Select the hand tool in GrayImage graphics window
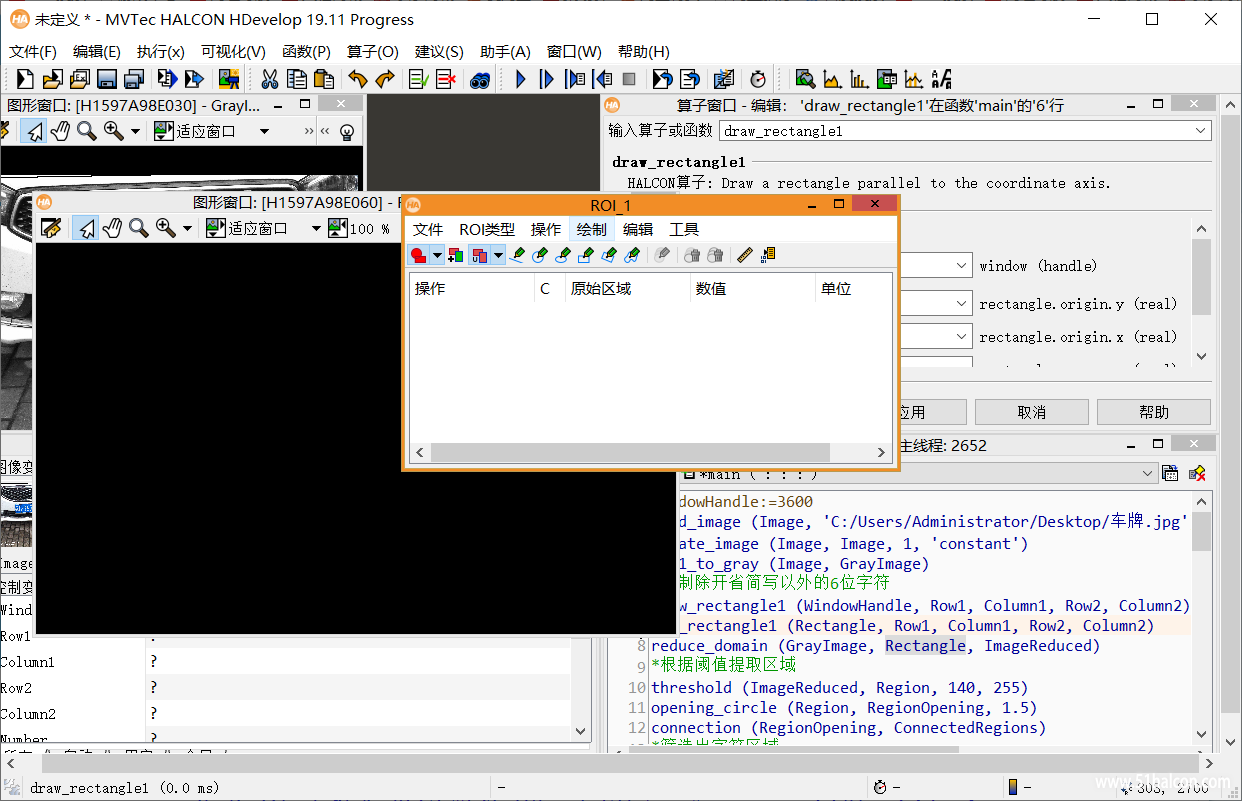This screenshot has height=801, width=1242. coord(60,130)
